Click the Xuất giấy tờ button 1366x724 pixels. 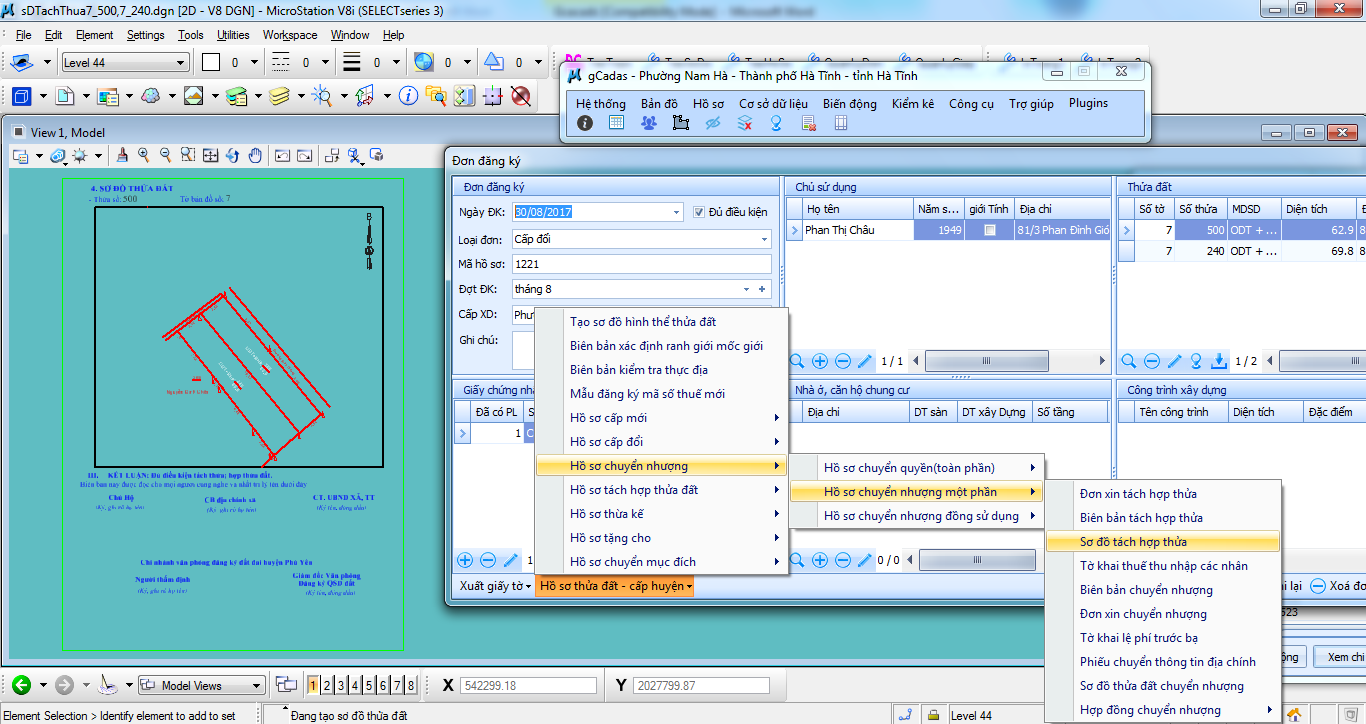click(494, 586)
